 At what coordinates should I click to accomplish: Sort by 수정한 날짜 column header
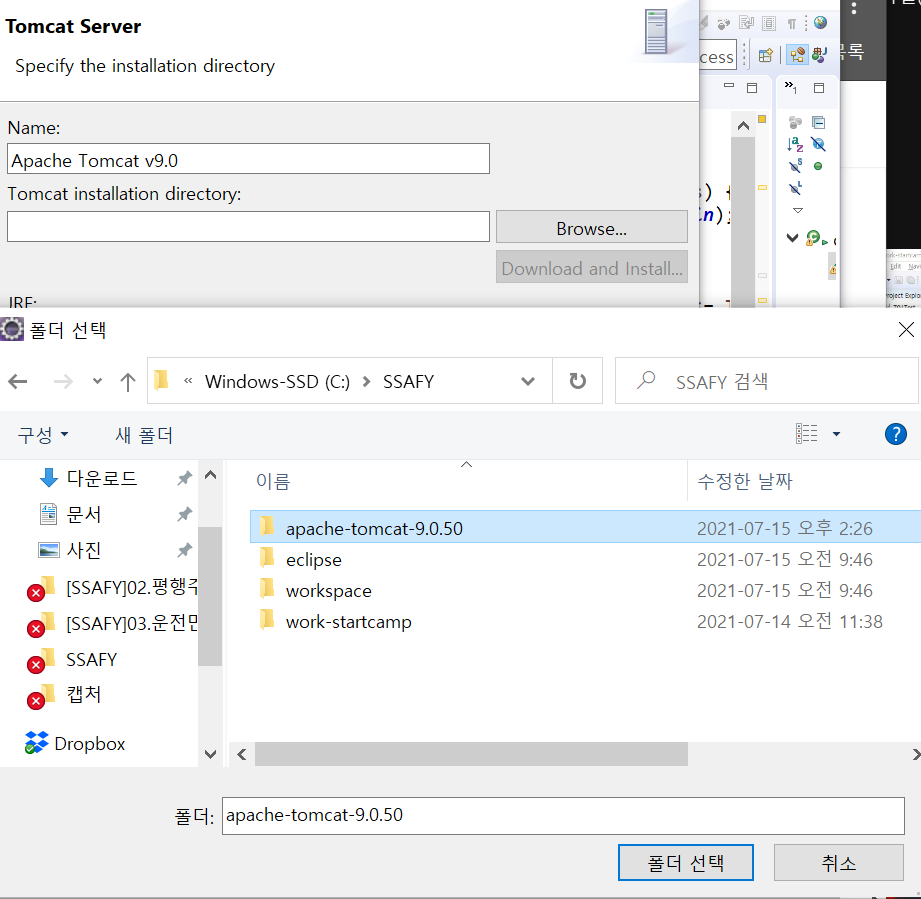(x=745, y=482)
